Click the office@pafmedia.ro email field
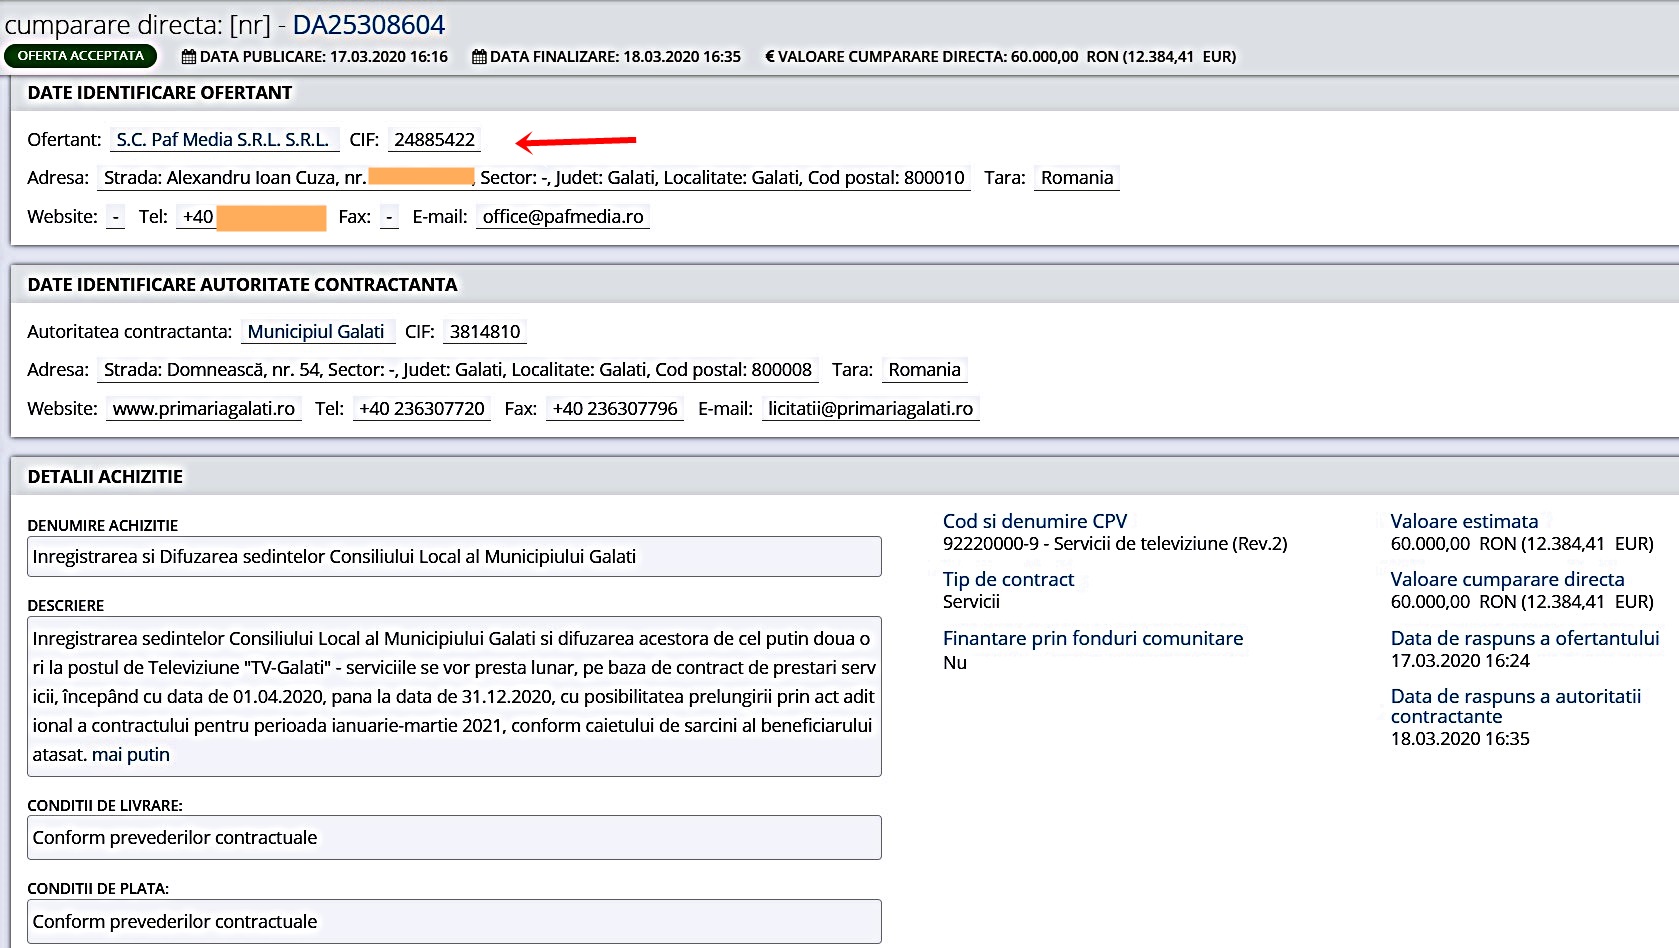 point(562,217)
